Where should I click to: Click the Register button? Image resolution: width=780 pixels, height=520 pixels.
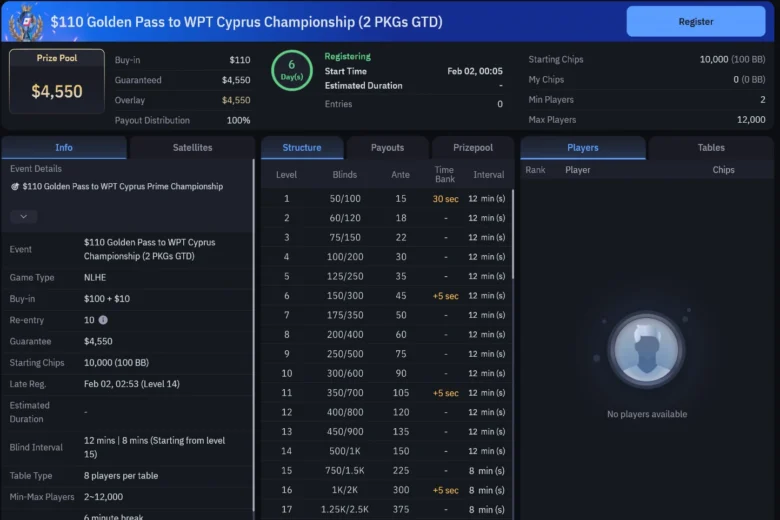tap(695, 21)
